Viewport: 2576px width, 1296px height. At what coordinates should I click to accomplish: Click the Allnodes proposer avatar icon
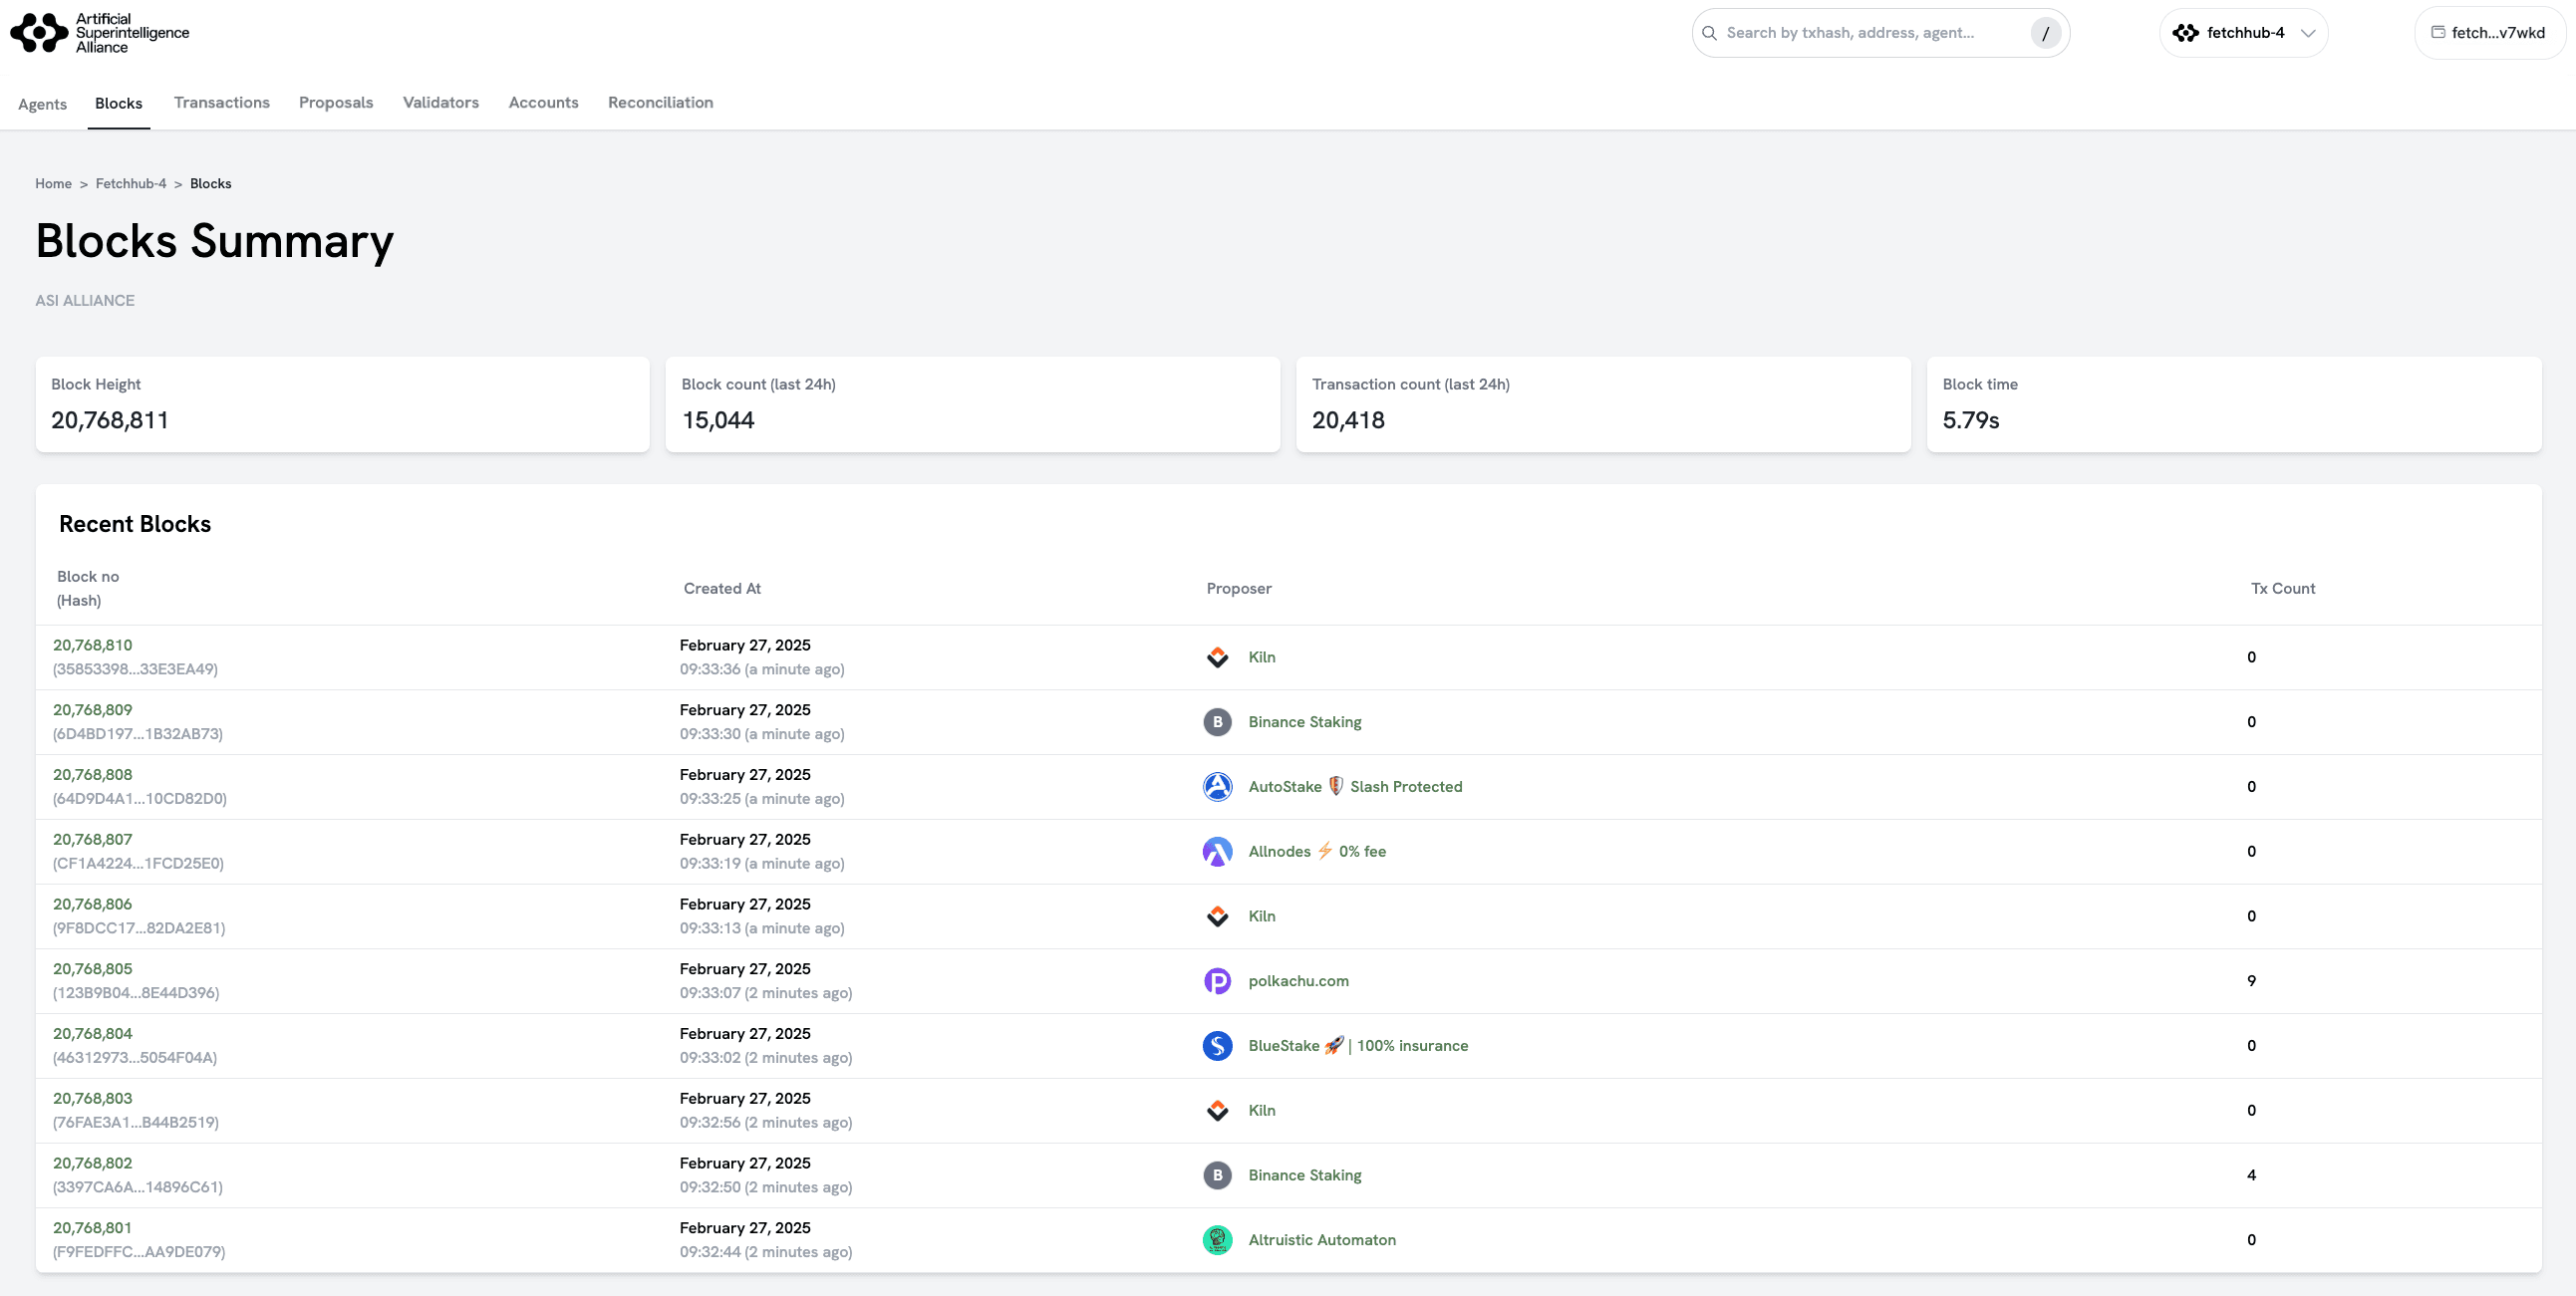tap(1217, 852)
